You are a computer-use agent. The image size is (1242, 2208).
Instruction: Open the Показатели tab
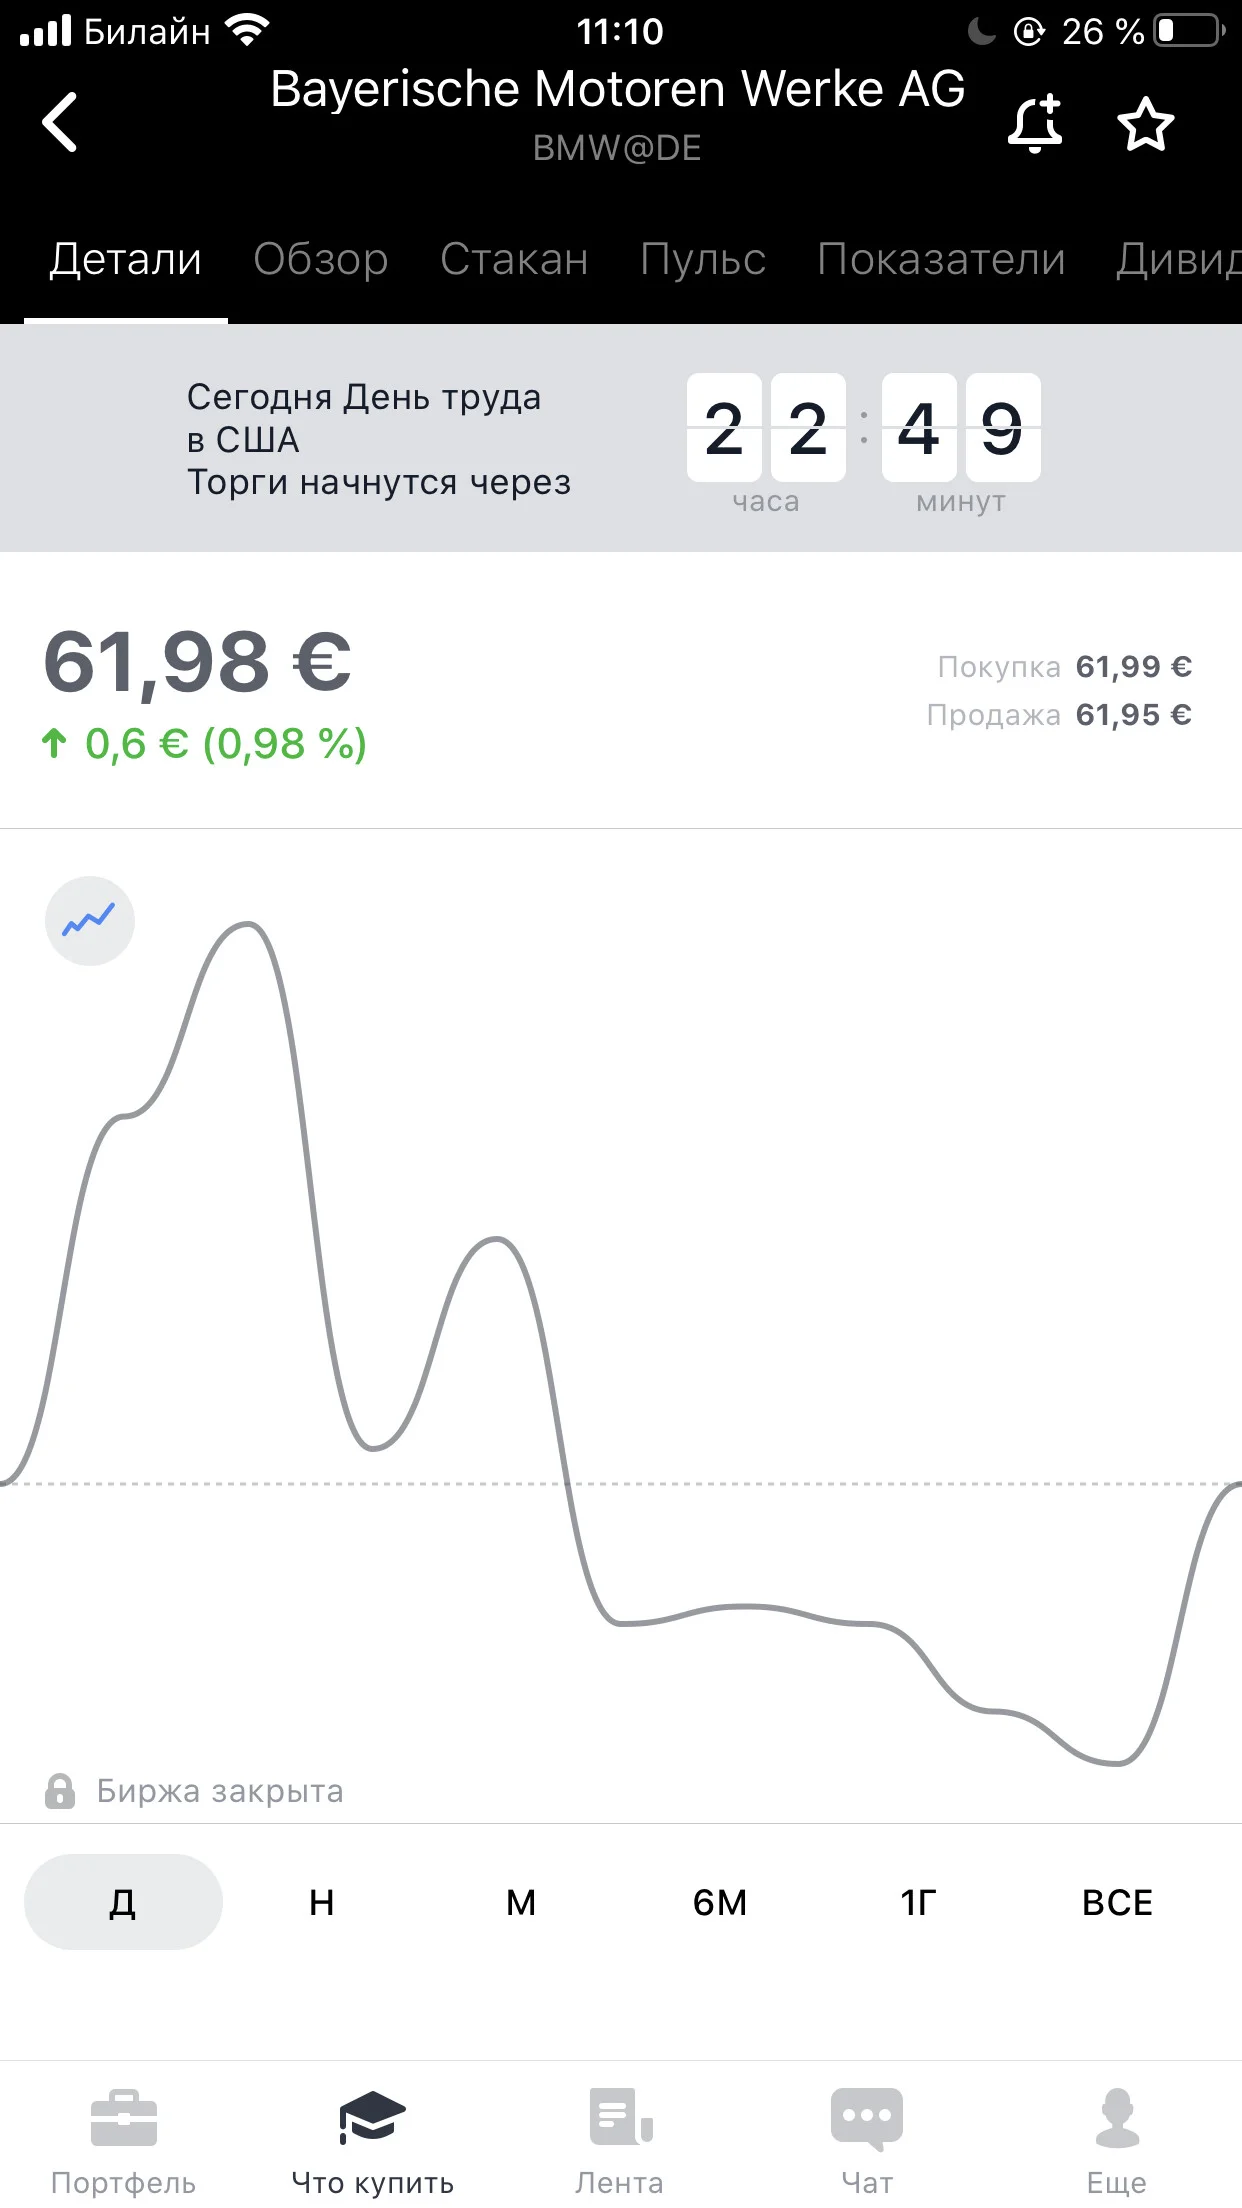point(941,259)
